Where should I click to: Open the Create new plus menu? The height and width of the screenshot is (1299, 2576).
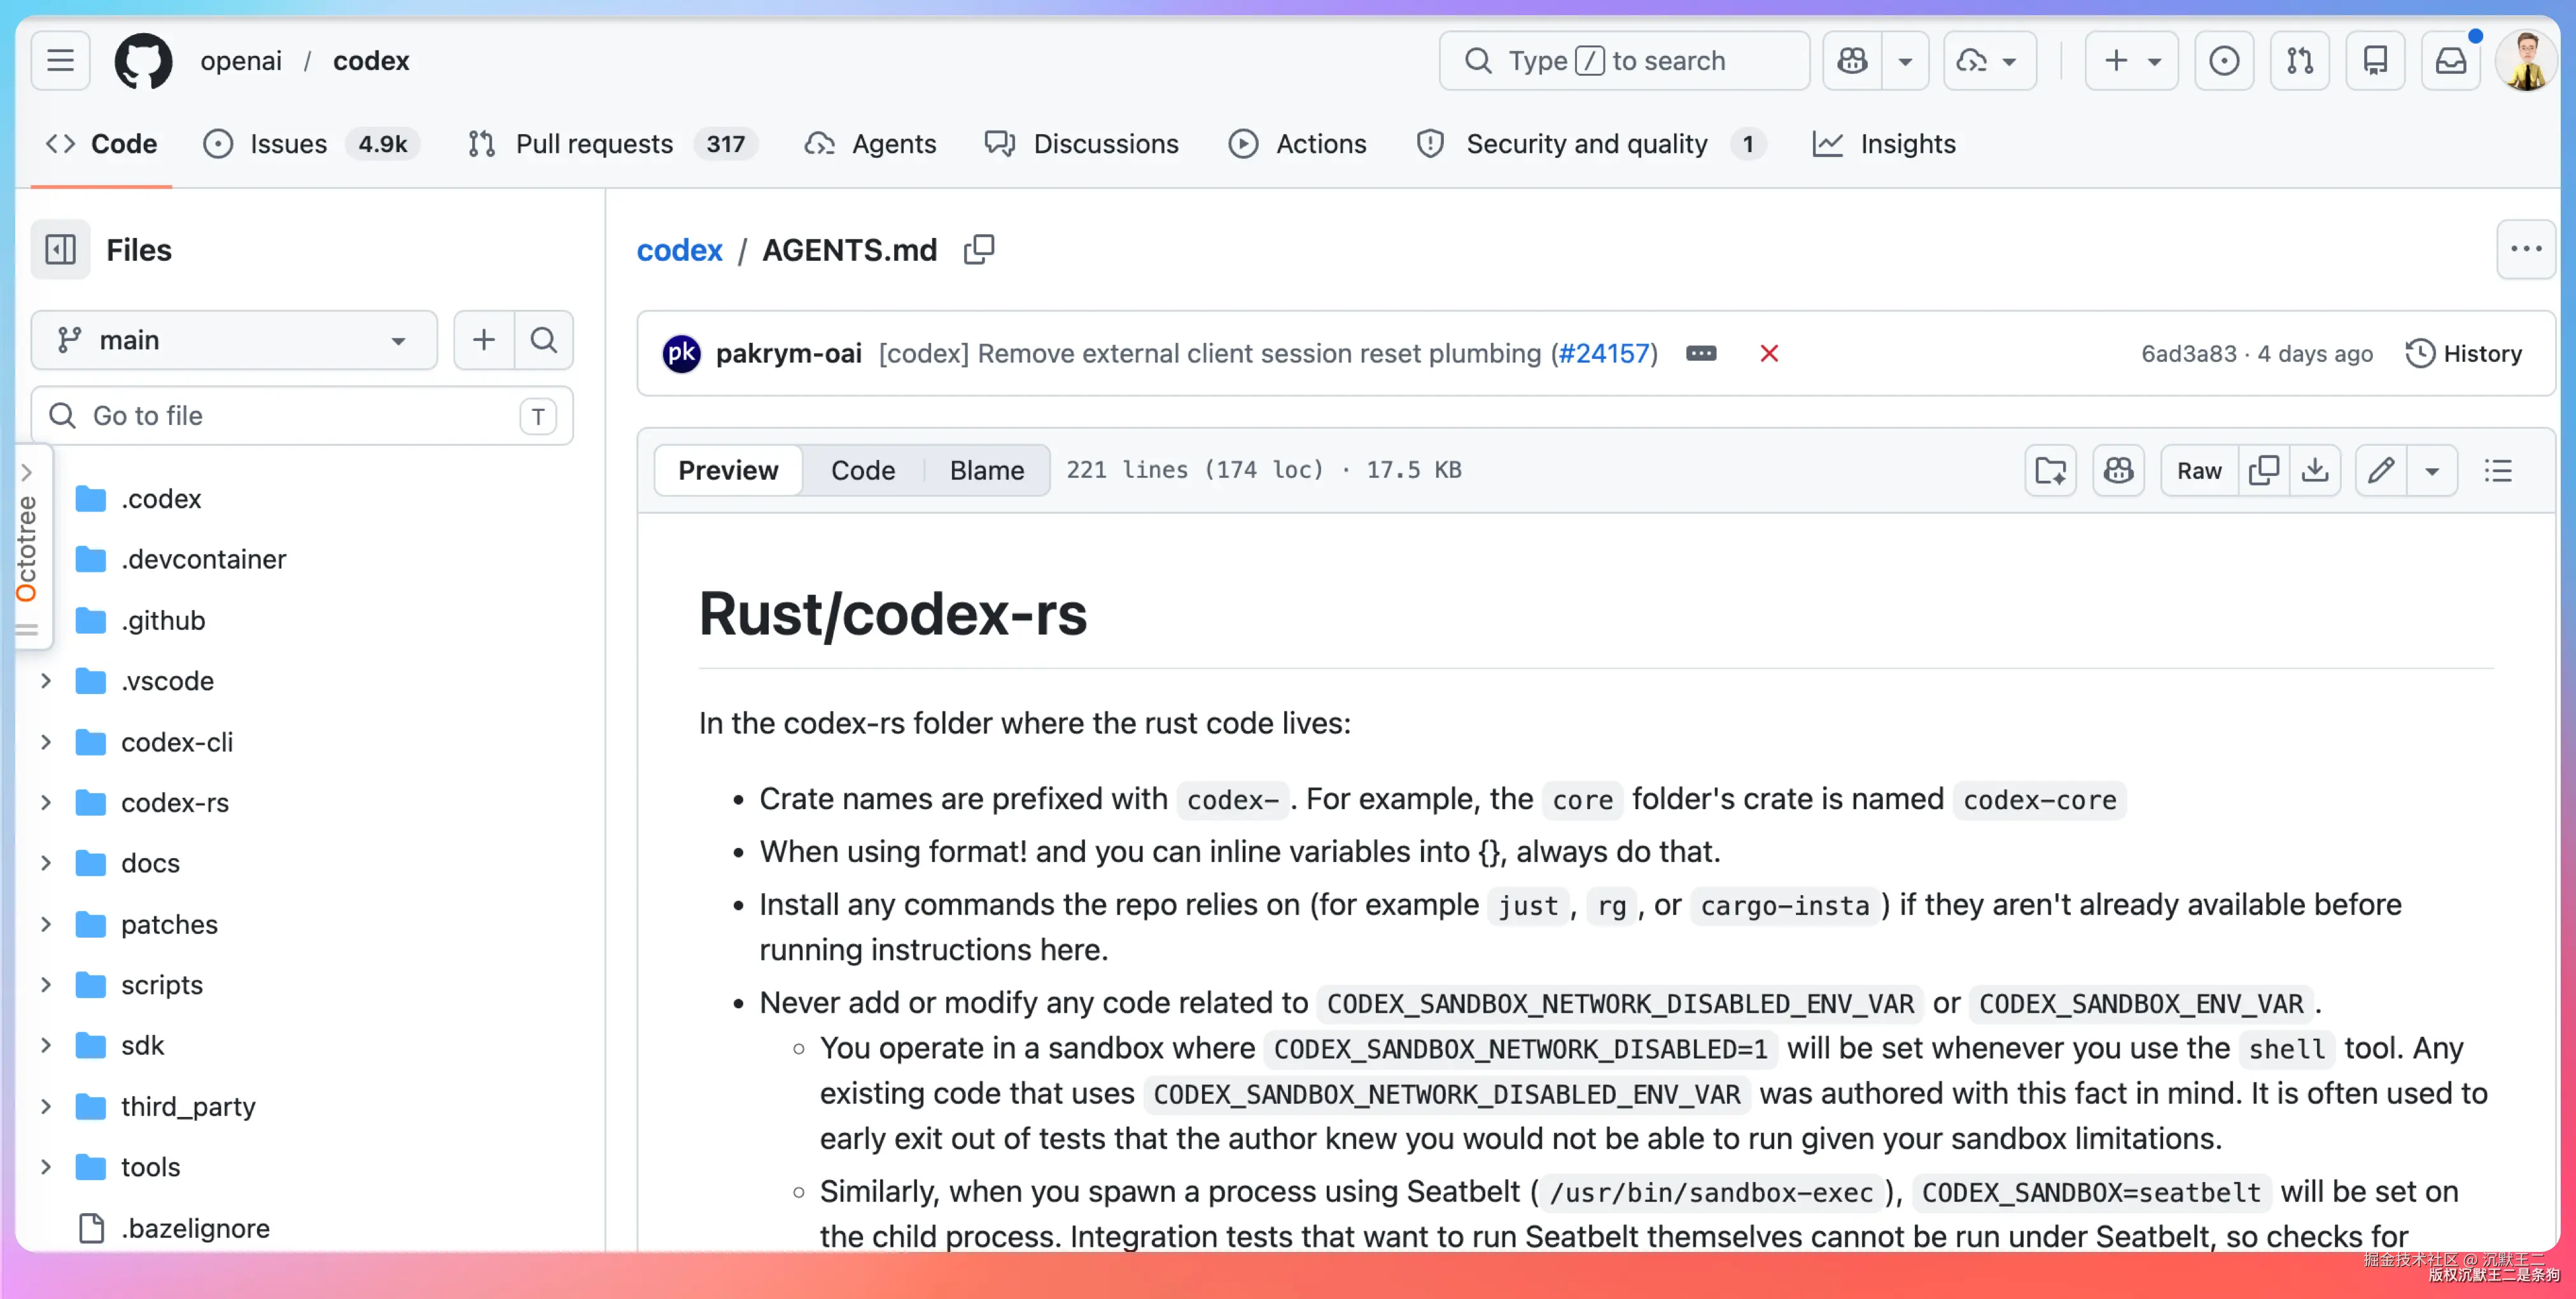click(x=2131, y=61)
